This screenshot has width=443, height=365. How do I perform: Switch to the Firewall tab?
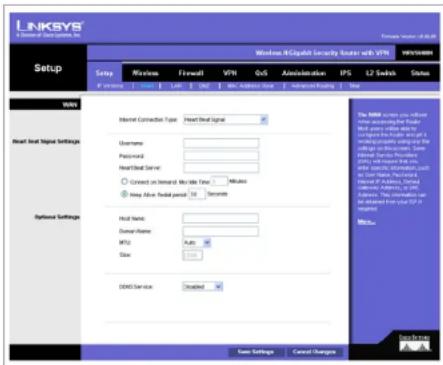191,73
